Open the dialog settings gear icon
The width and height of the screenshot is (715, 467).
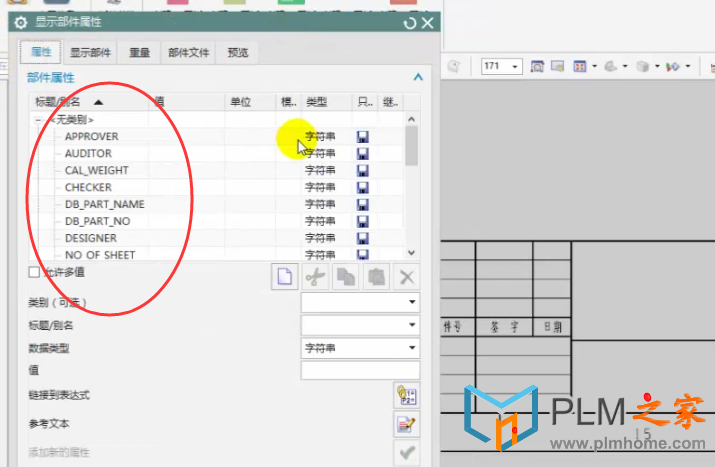21,22
